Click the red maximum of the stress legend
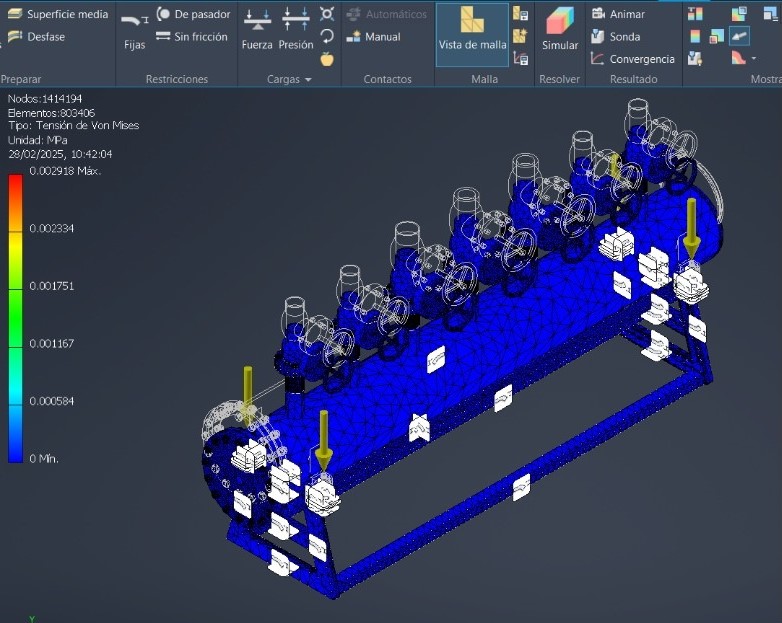The height and width of the screenshot is (623, 782). tap(15, 181)
